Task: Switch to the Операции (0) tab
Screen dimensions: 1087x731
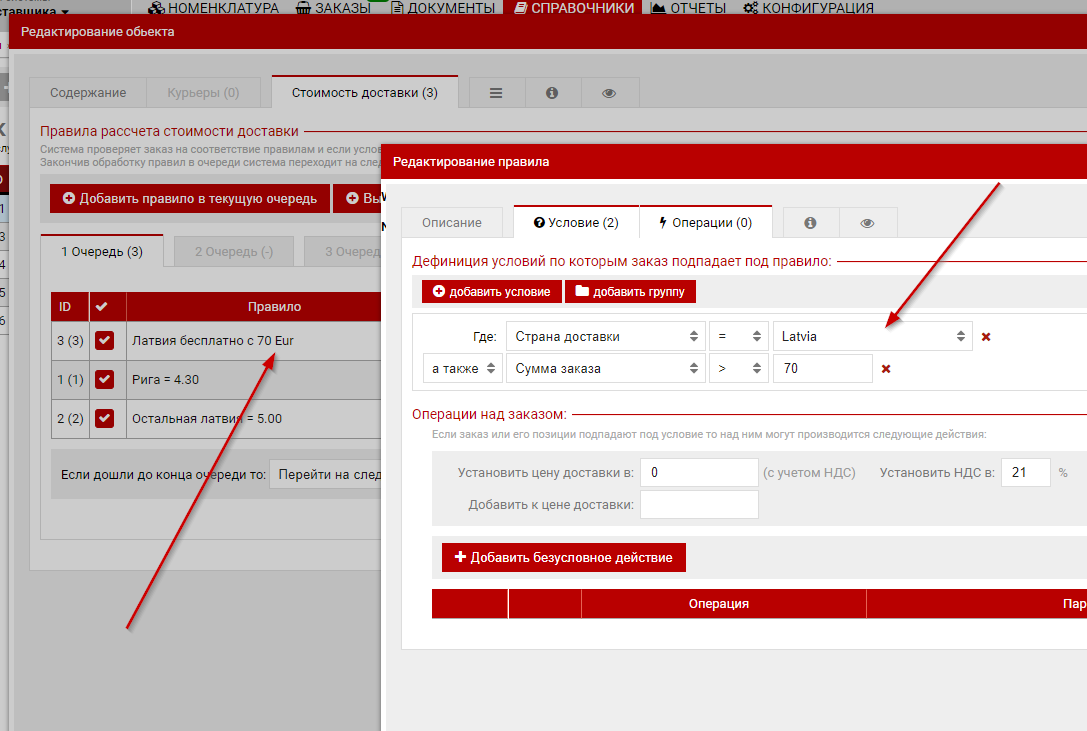Action: [x=705, y=223]
